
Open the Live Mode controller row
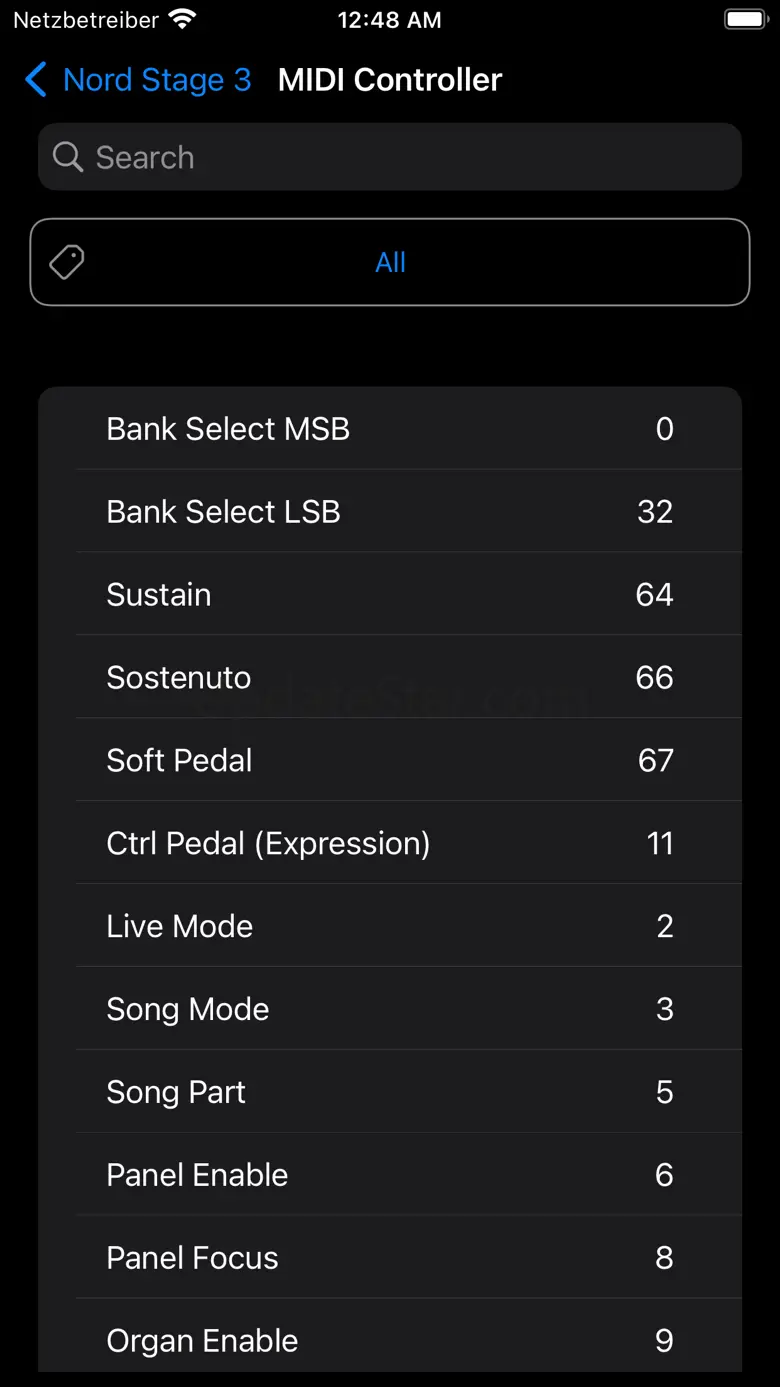(x=390, y=927)
